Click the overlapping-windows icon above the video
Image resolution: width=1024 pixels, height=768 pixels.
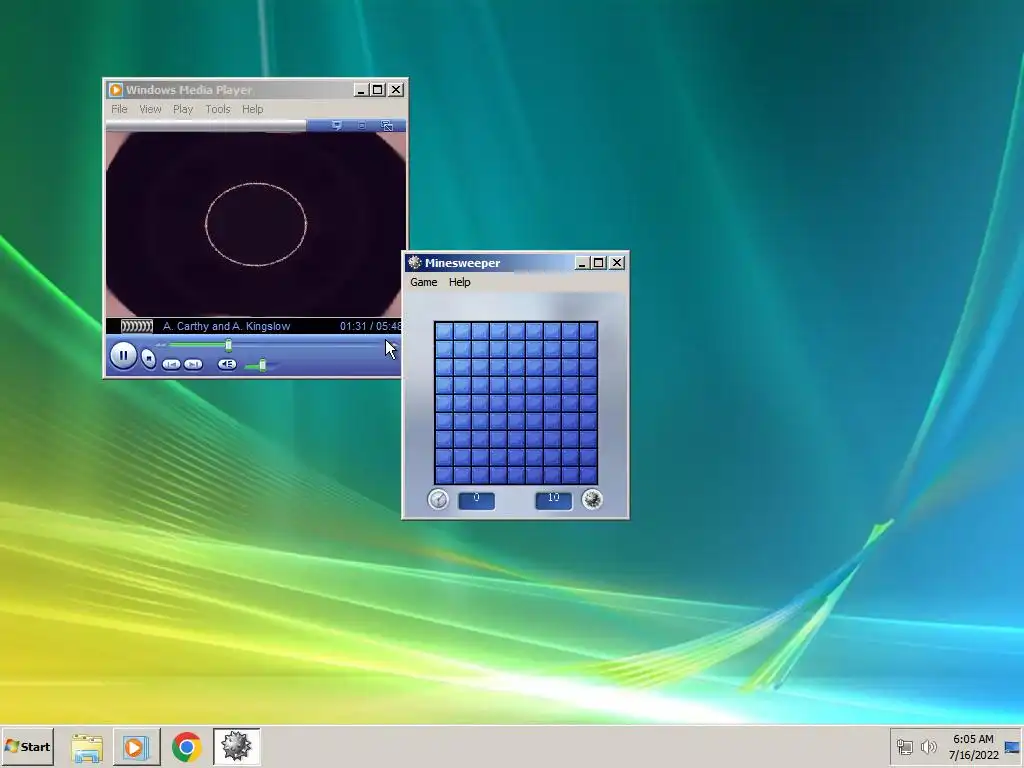(387, 125)
